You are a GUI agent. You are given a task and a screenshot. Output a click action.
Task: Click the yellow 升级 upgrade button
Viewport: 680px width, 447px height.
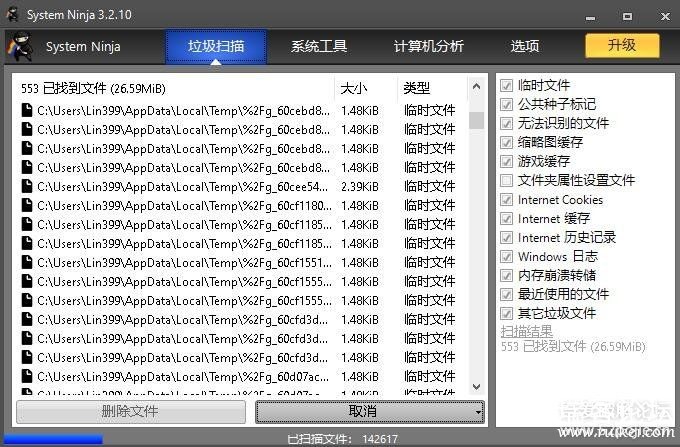point(622,46)
